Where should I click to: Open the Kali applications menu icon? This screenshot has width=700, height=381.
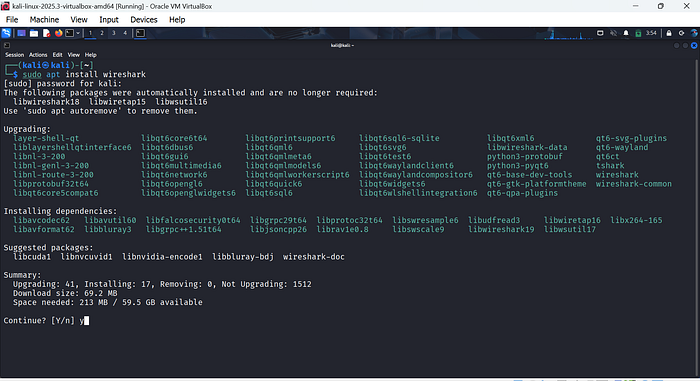point(6,33)
